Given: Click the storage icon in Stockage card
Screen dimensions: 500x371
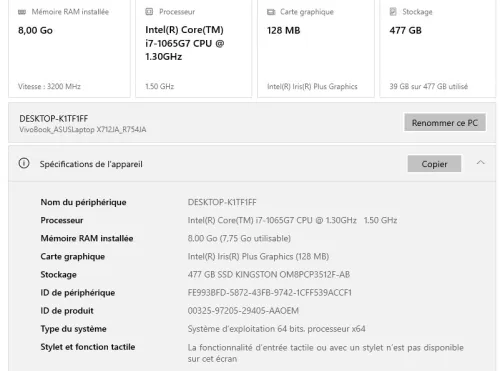Looking at the screenshot, I should pyautogui.click(x=393, y=12).
